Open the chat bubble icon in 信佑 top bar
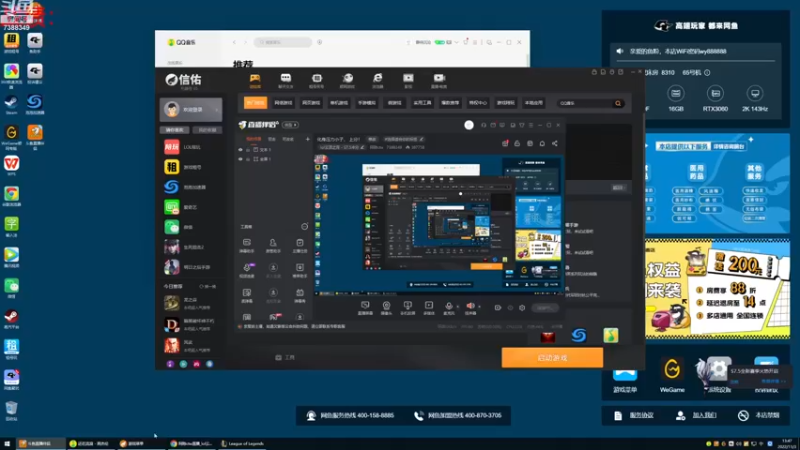 pos(286,80)
